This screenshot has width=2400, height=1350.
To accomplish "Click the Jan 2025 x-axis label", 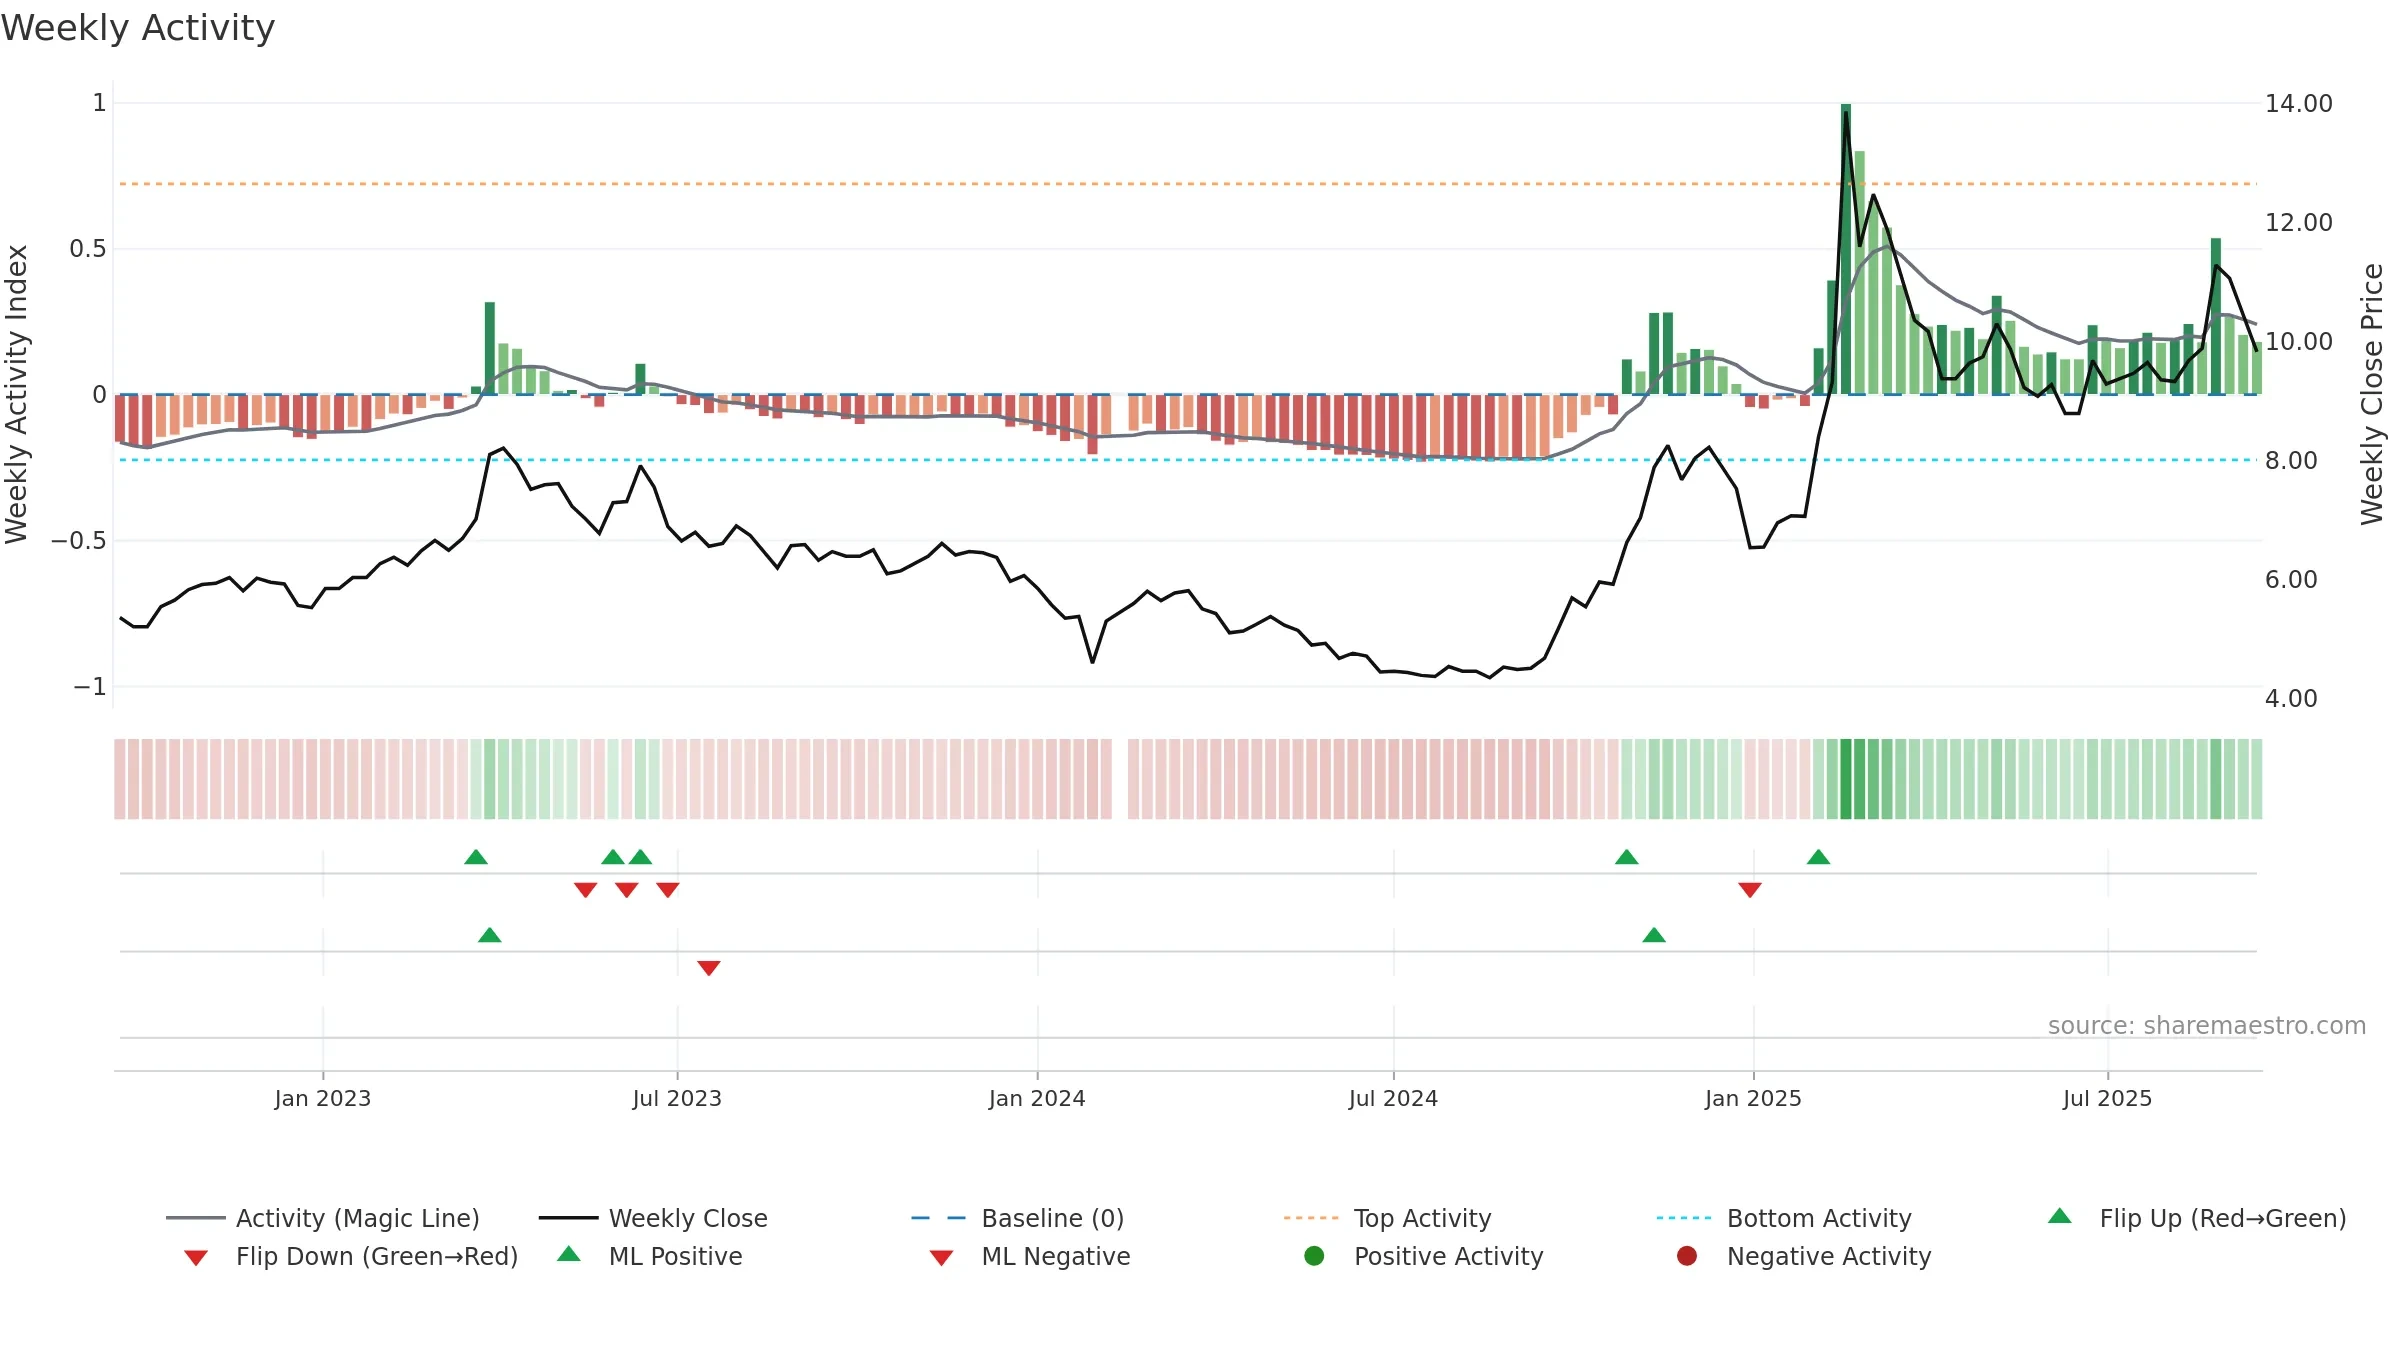I will coord(1753,1098).
